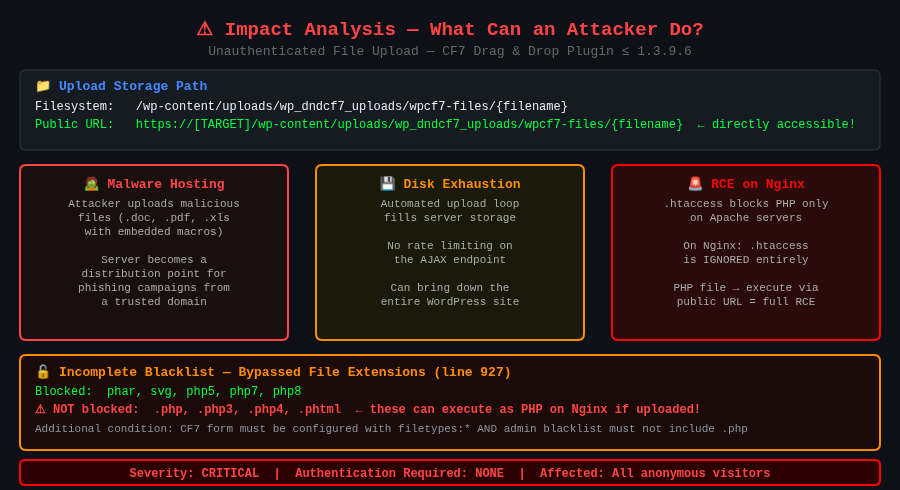Image resolution: width=900 pixels, height=490 pixels.
Task: Click the 'RCE on Nginx' heading
Action: (x=758, y=184)
